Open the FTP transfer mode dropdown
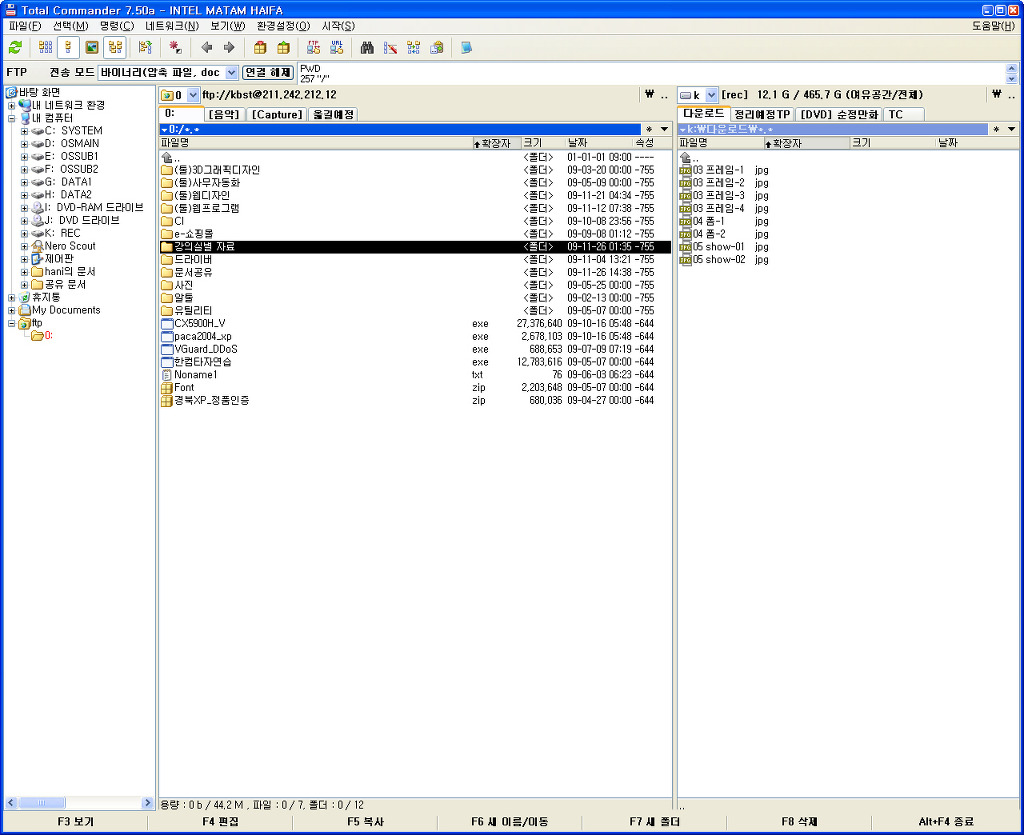 (232, 73)
